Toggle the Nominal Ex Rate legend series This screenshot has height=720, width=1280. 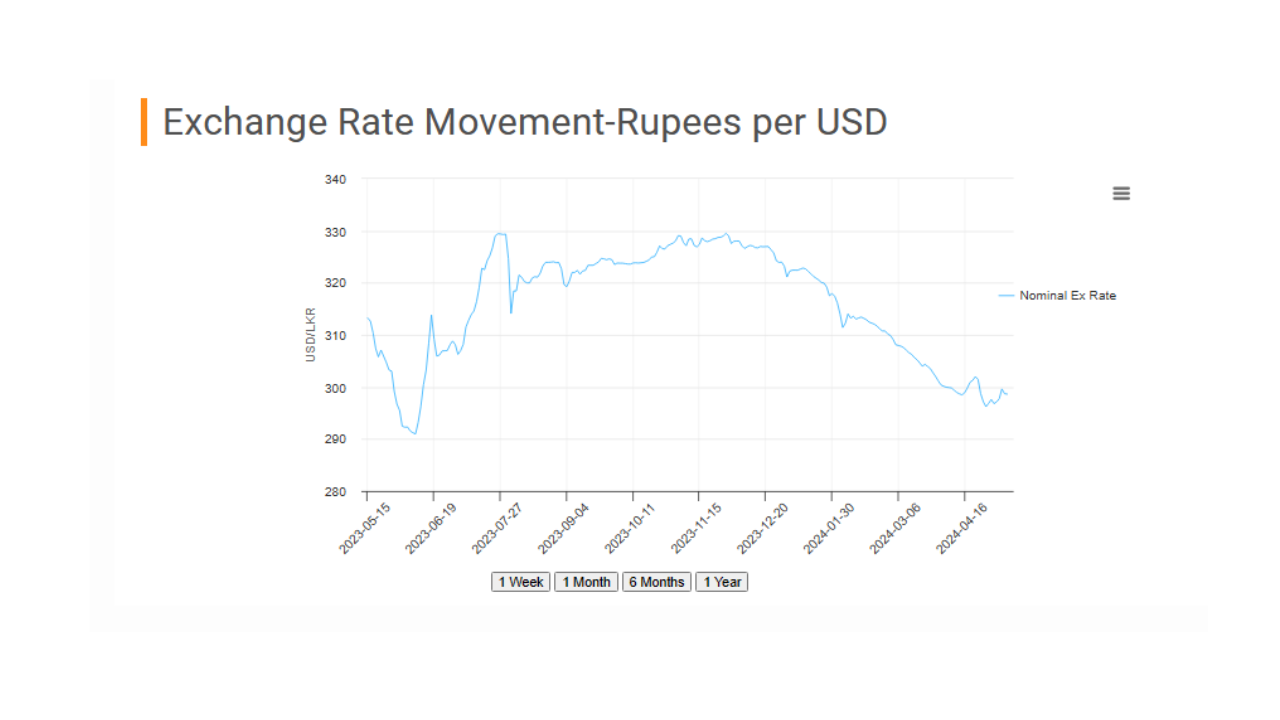pos(1067,296)
